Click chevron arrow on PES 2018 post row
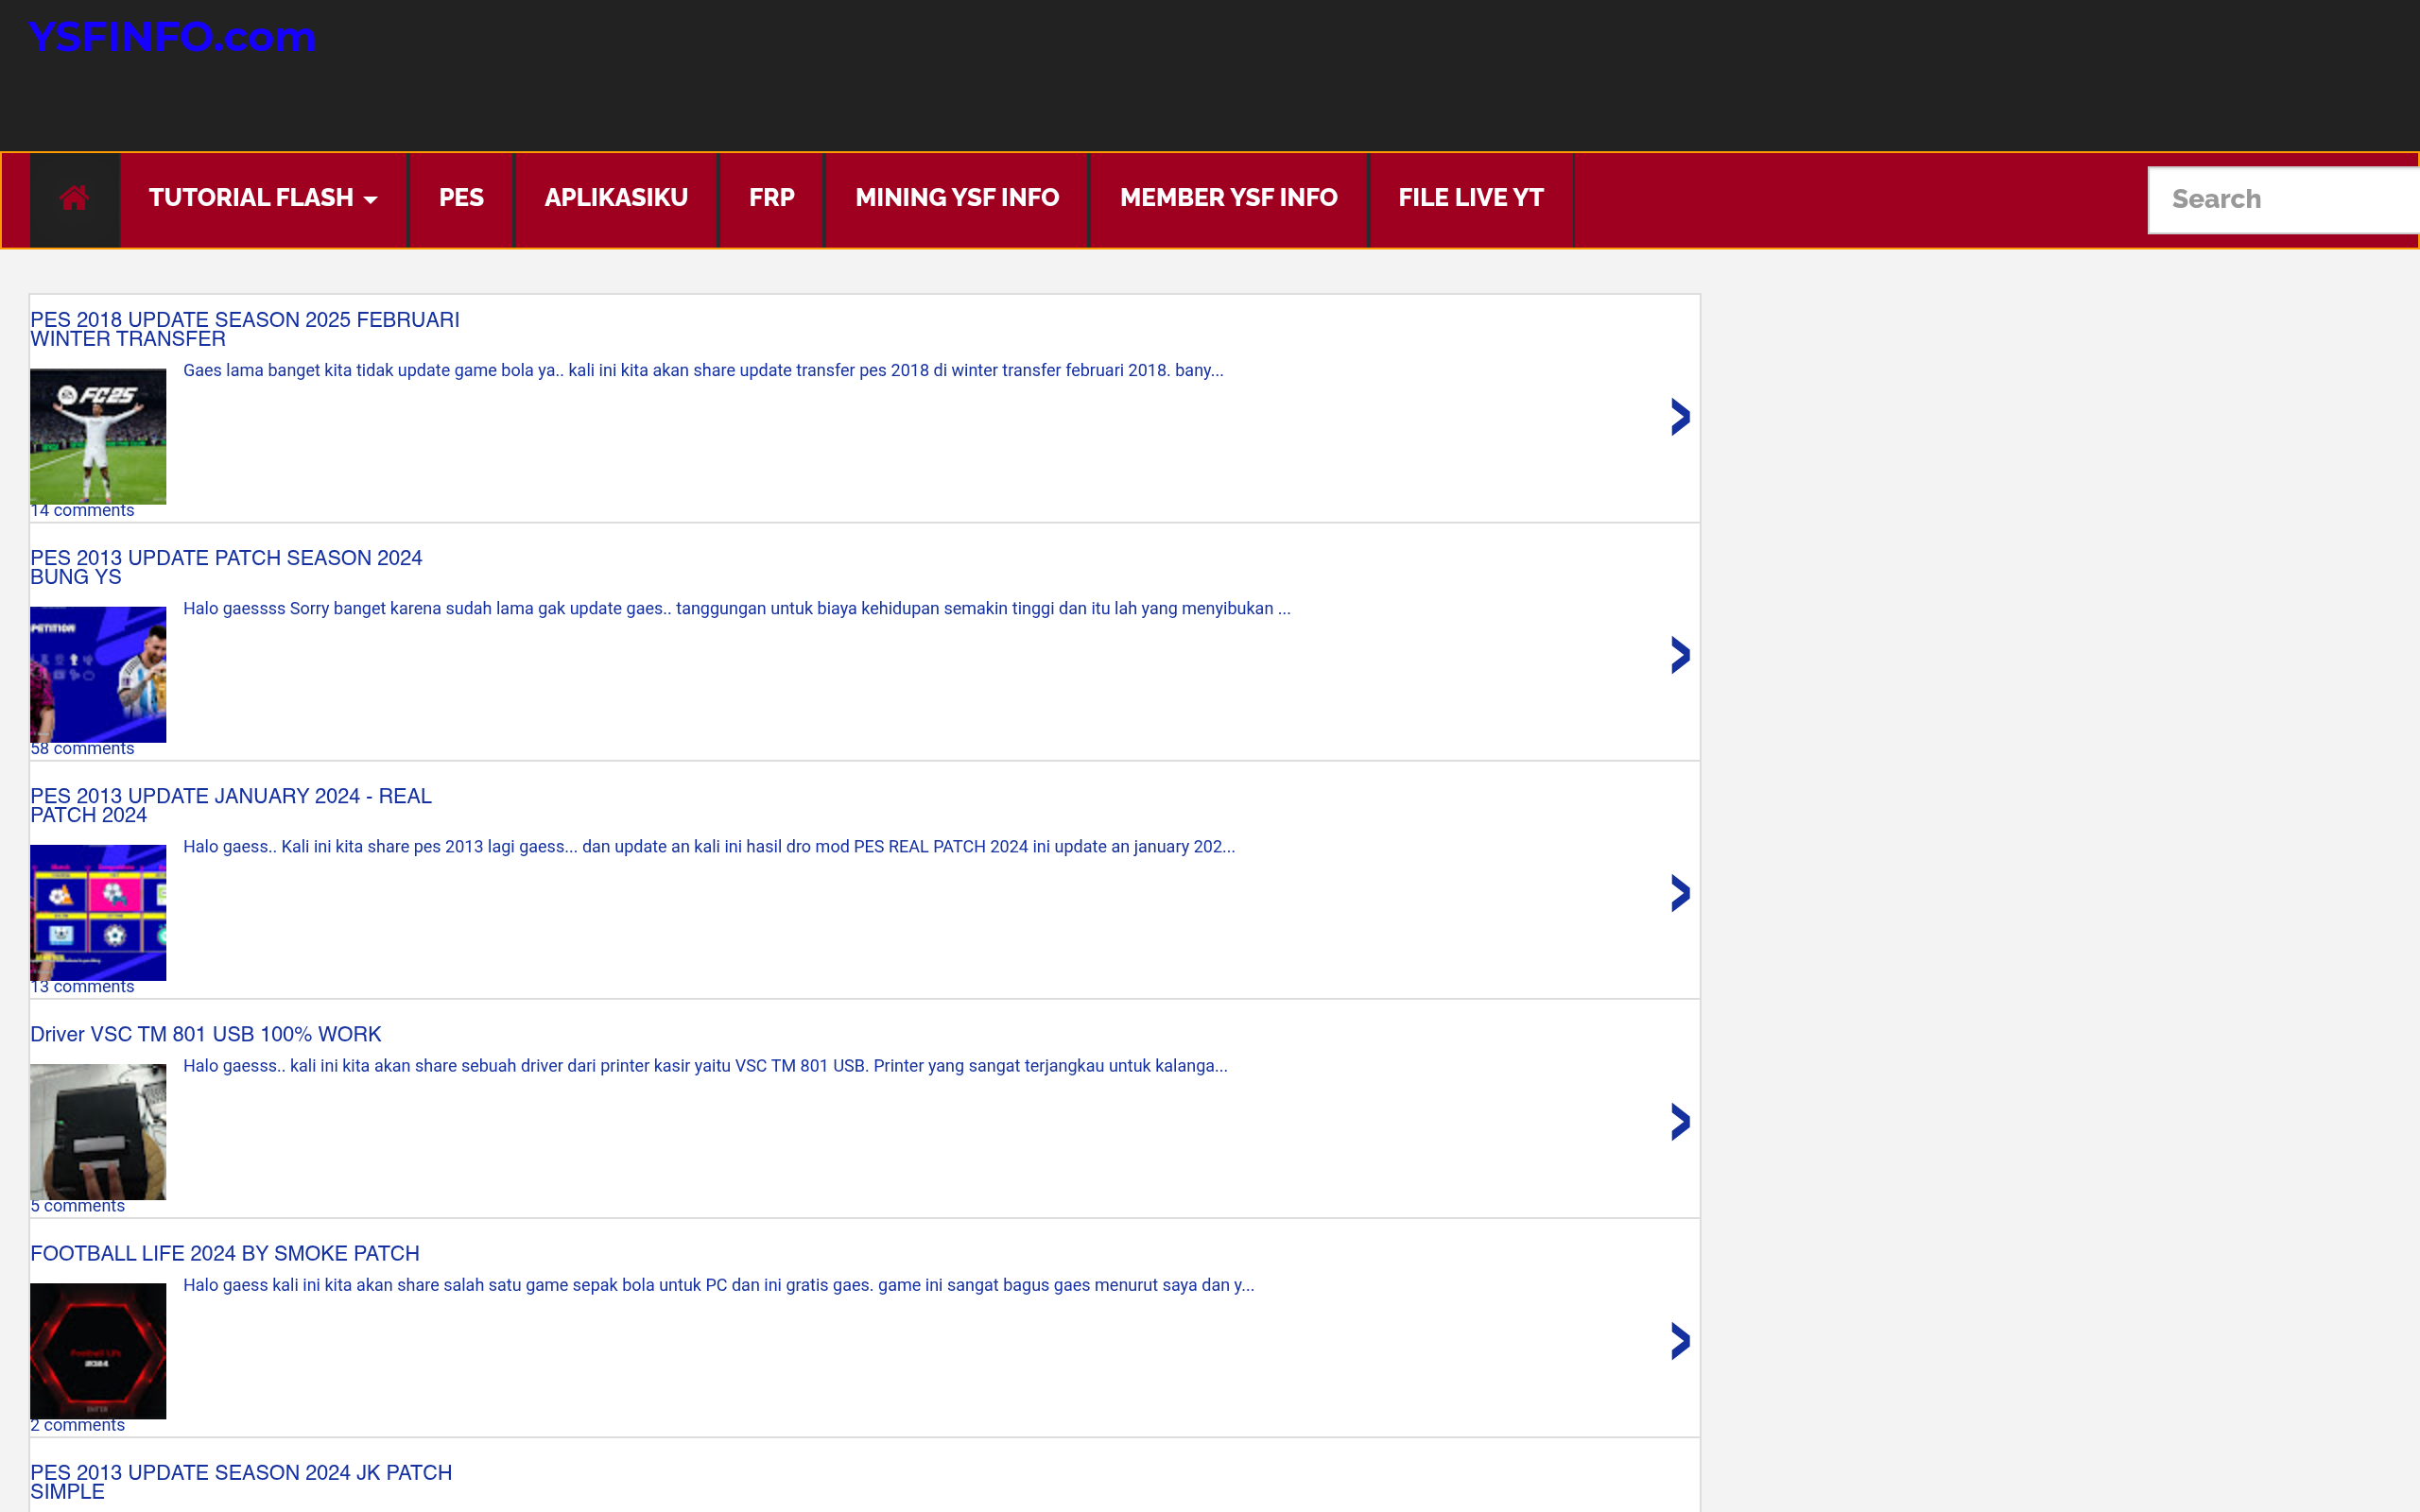The image size is (2420, 1512). (1680, 417)
